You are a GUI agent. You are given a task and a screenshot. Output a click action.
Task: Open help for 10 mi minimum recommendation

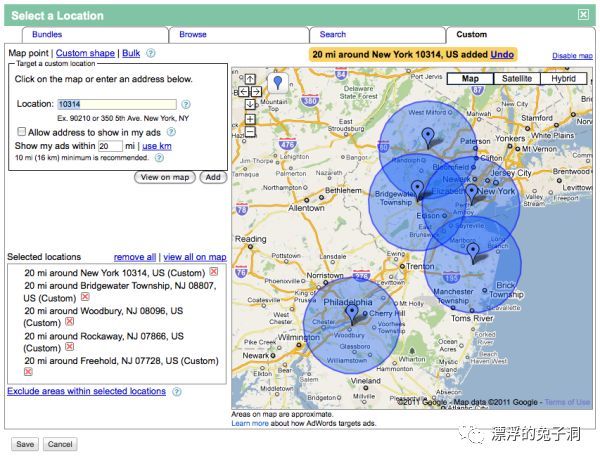click(x=159, y=158)
